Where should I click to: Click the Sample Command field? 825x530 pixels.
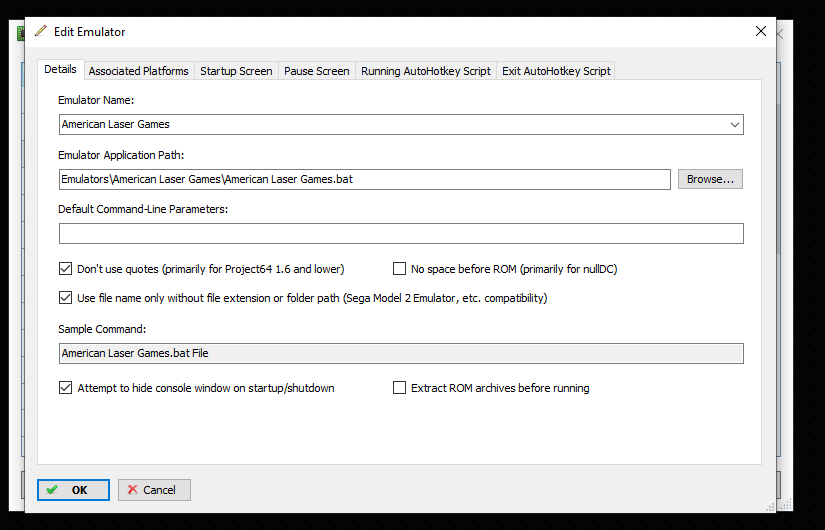401,353
